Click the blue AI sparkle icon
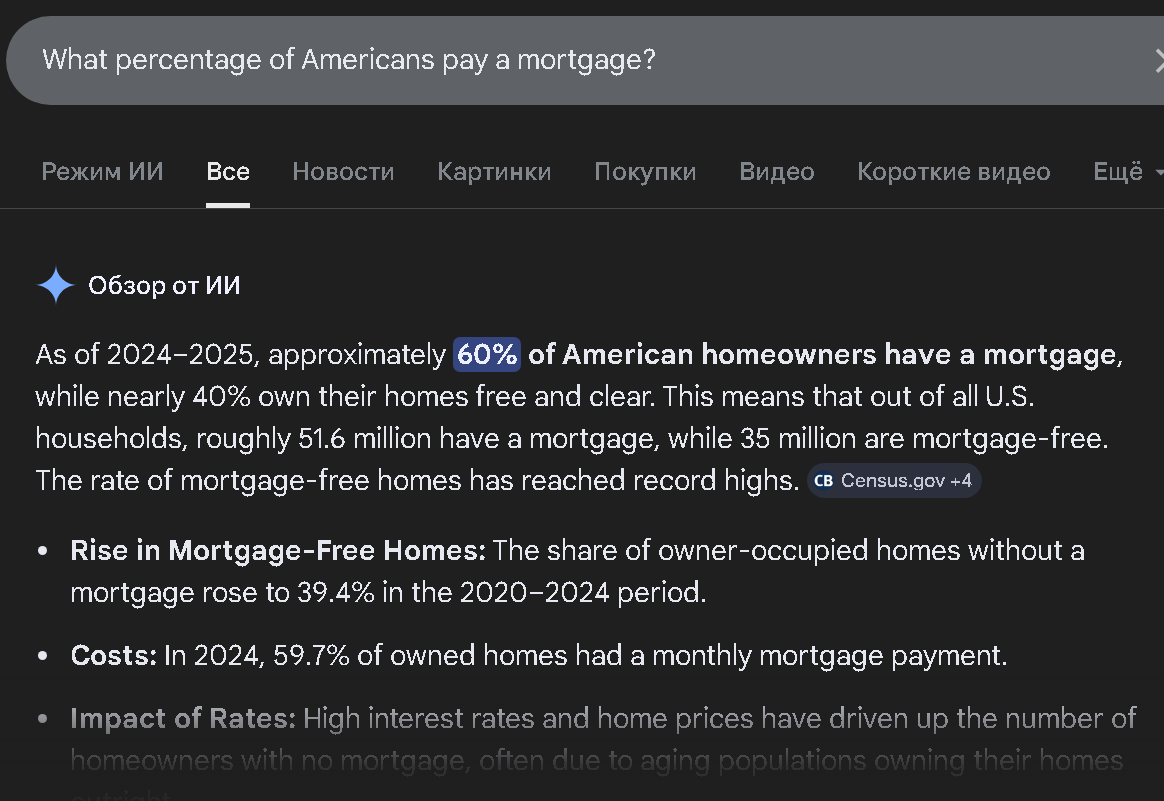The image size is (1164, 801). tap(56, 286)
